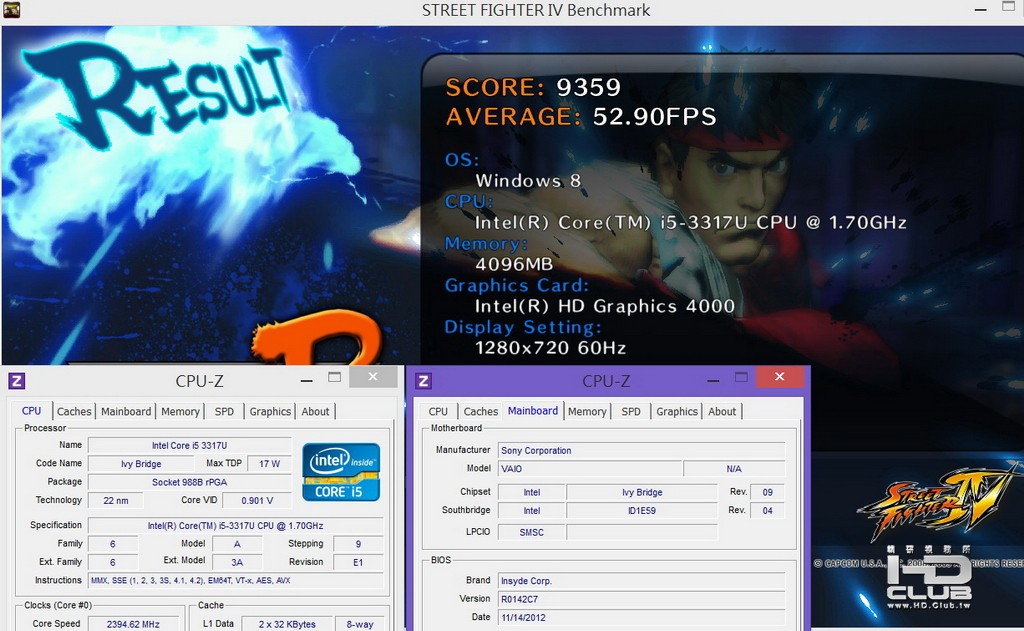Open About tab in right CPU-Z window
The width and height of the screenshot is (1024, 631).
[x=722, y=412]
